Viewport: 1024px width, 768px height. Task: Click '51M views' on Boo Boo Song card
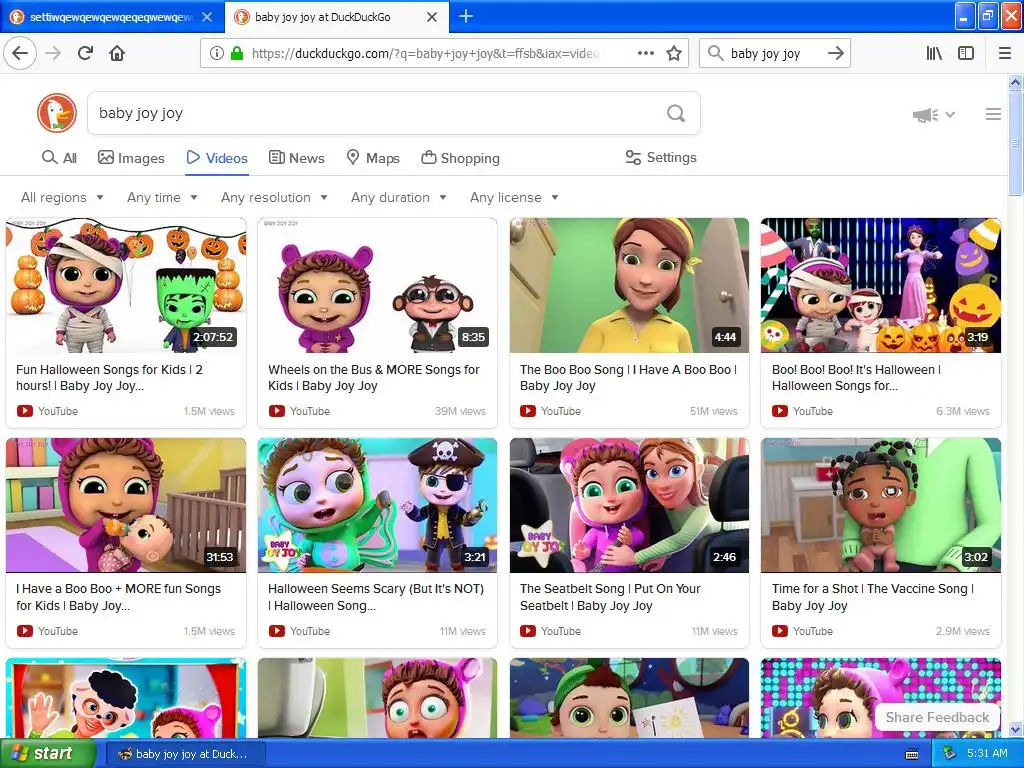[714, 411]
